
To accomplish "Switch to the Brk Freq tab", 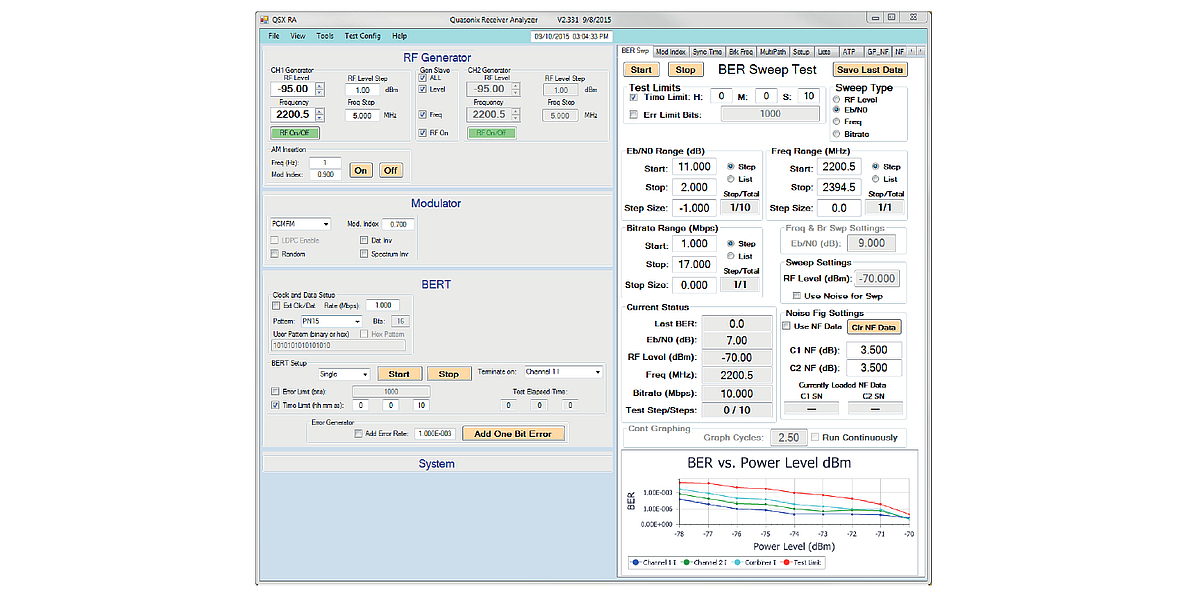I will pos(741,50).
